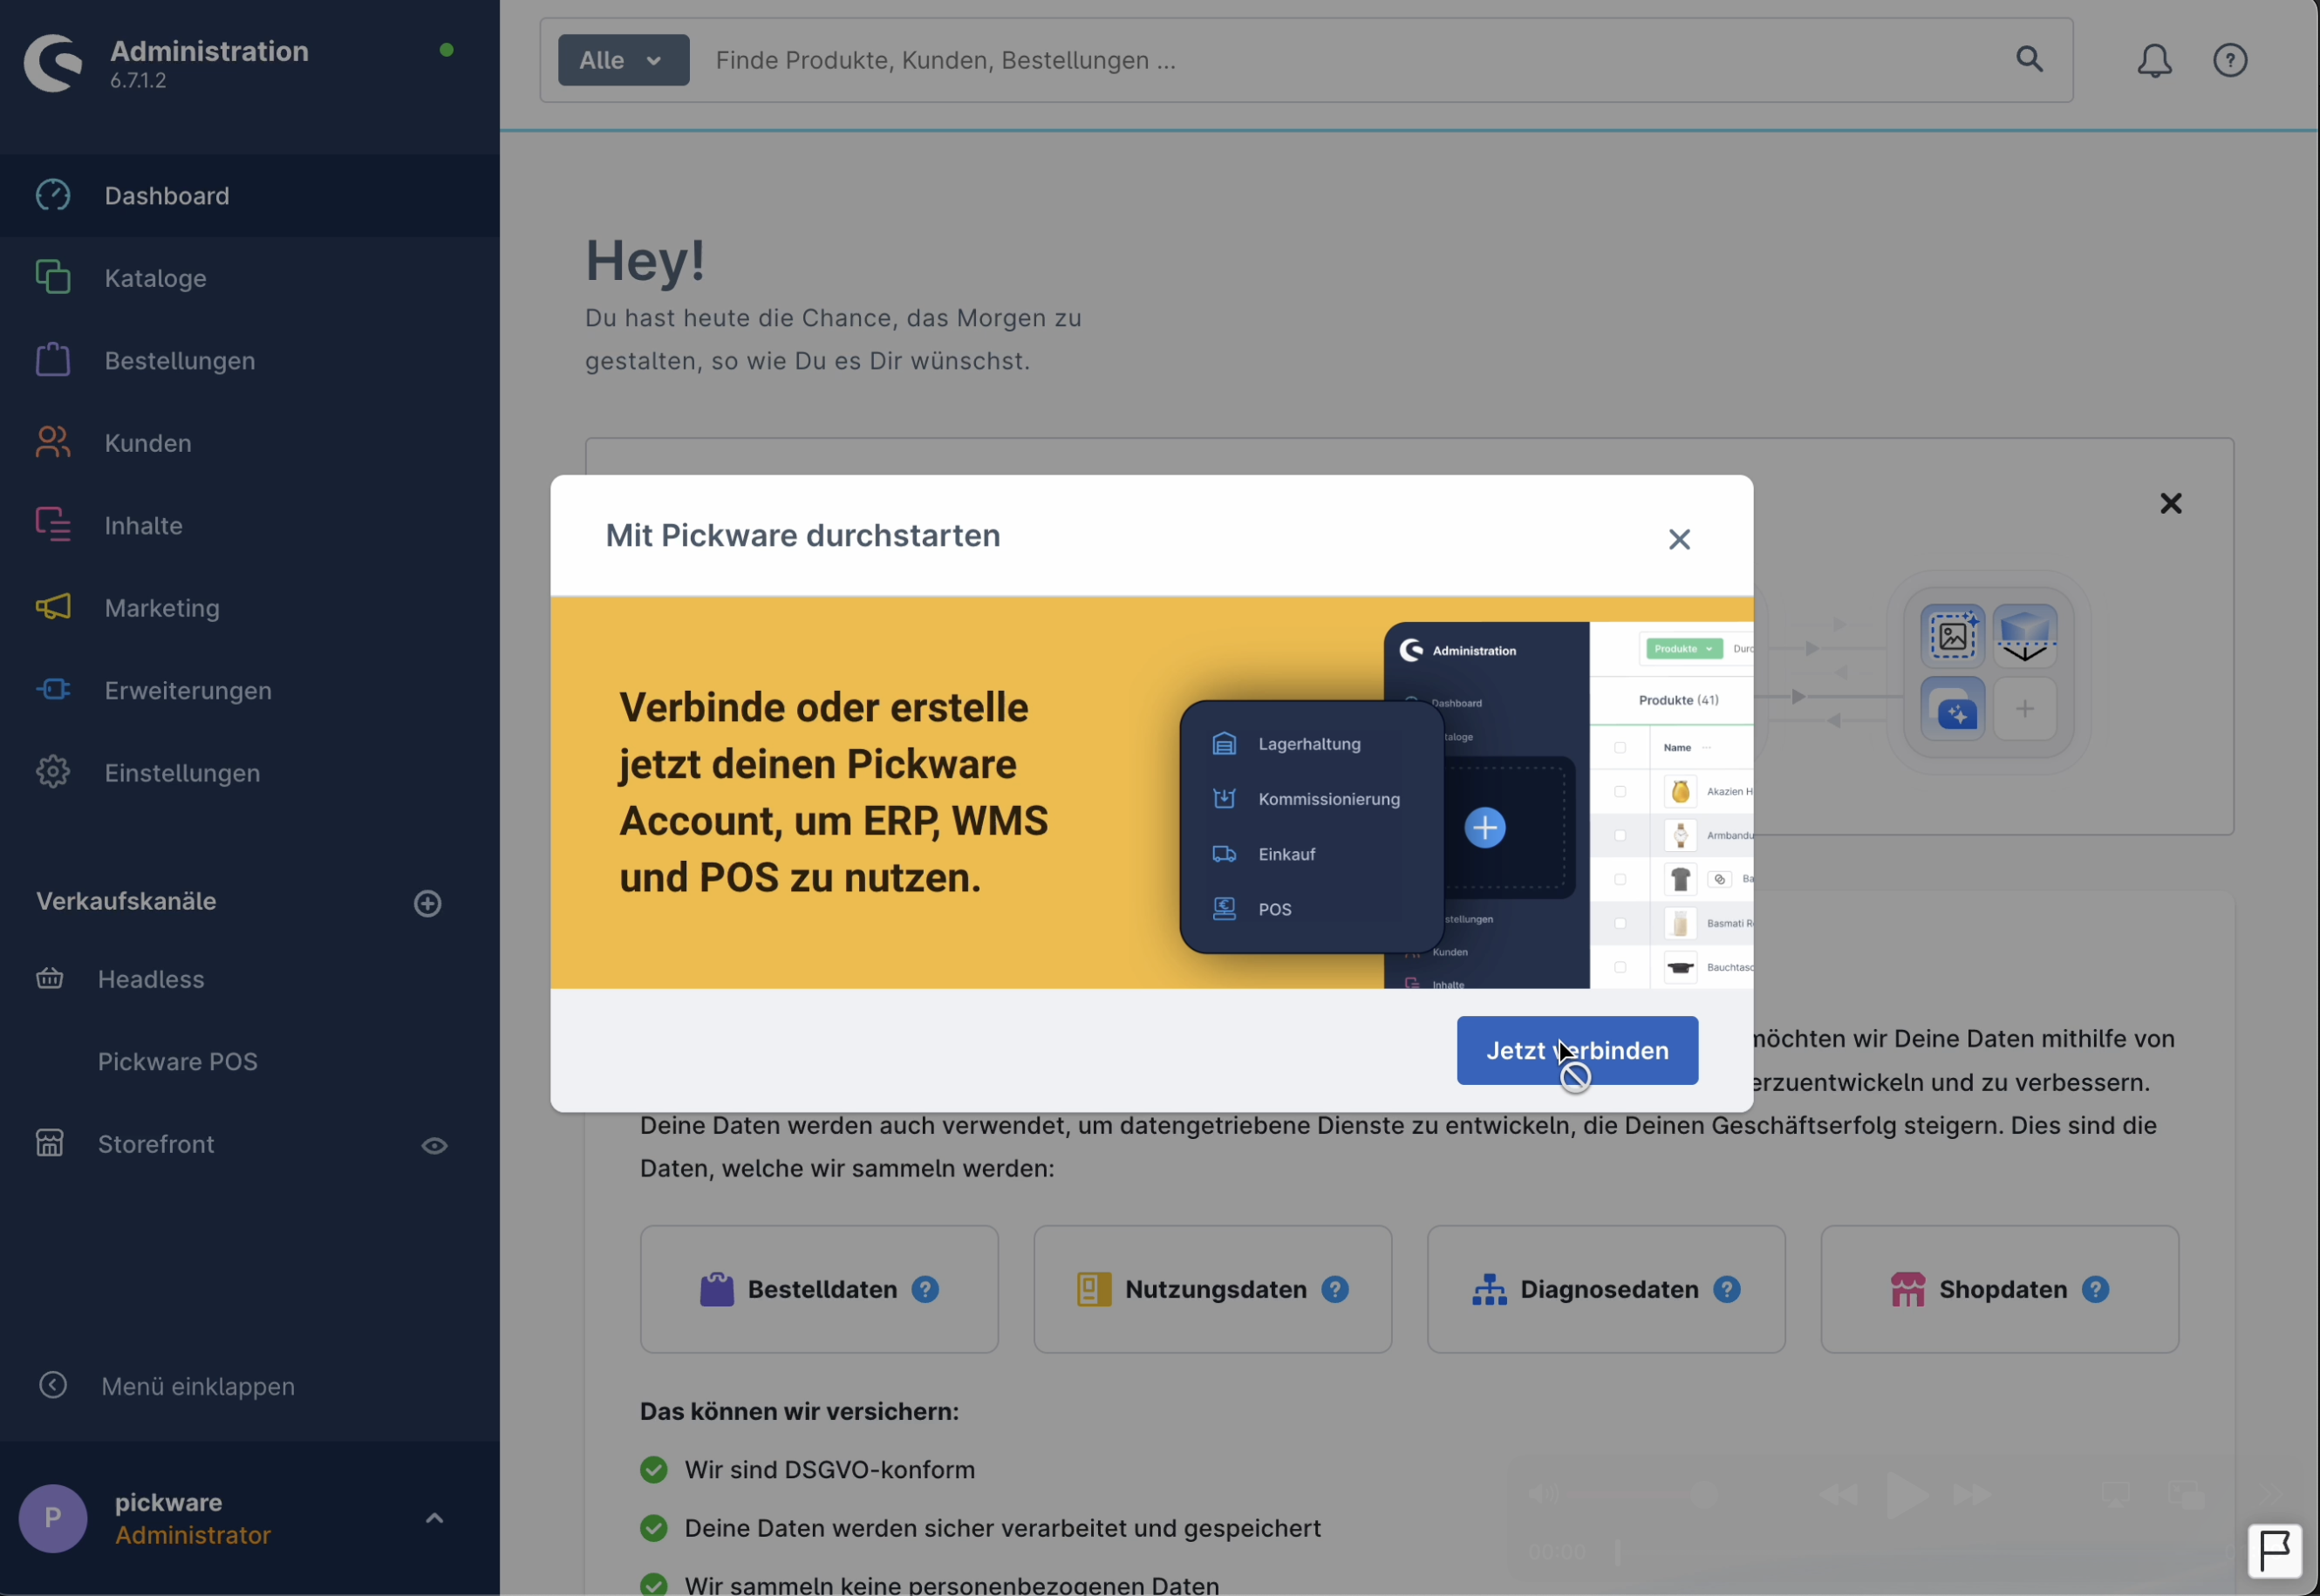Show help tooltip for Bestelldaten
This screenshot has height=1596, width=2320.
(x=925, y=1290)
